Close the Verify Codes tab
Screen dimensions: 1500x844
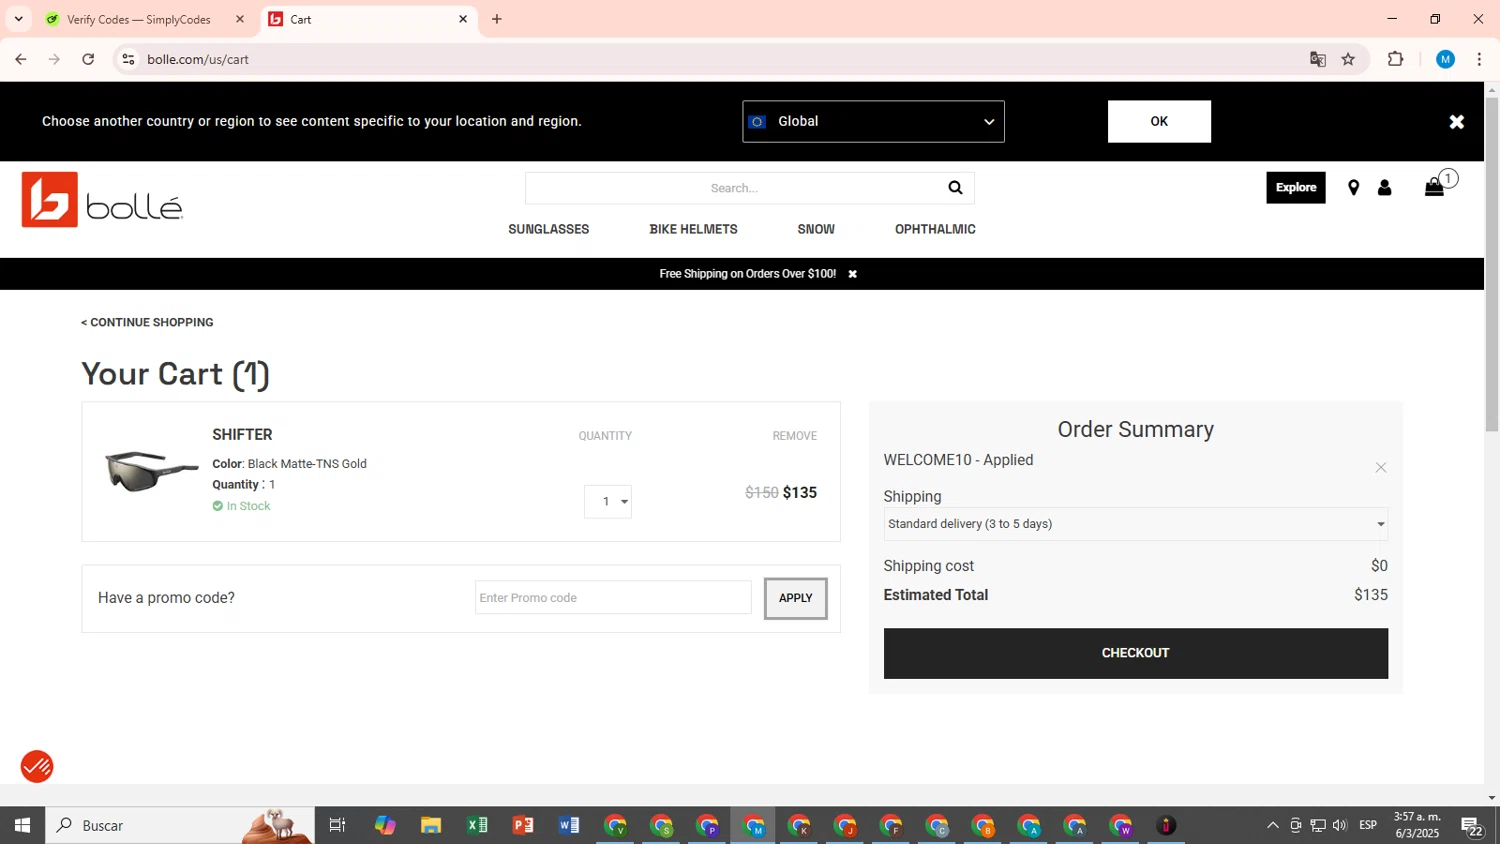coord(240,19)
